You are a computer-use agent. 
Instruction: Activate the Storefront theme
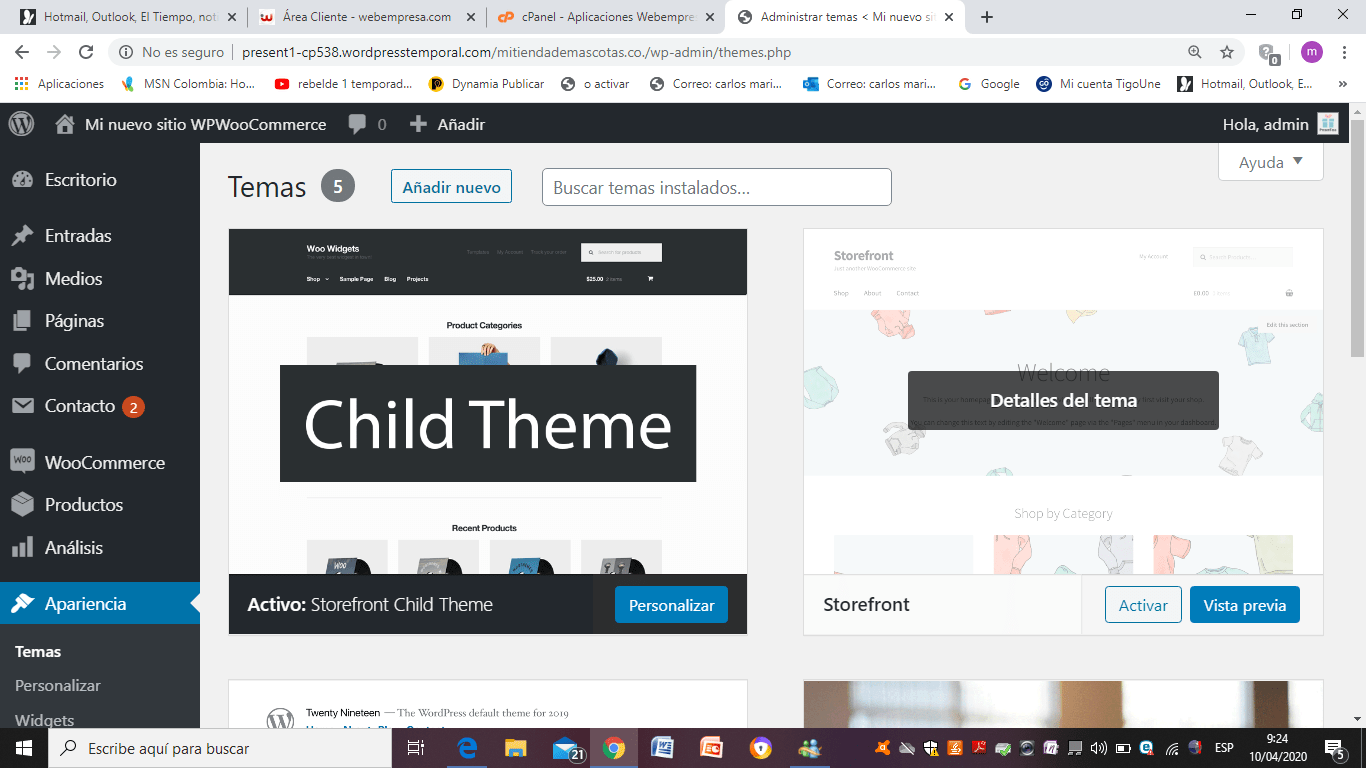(x=1143, y=605)
